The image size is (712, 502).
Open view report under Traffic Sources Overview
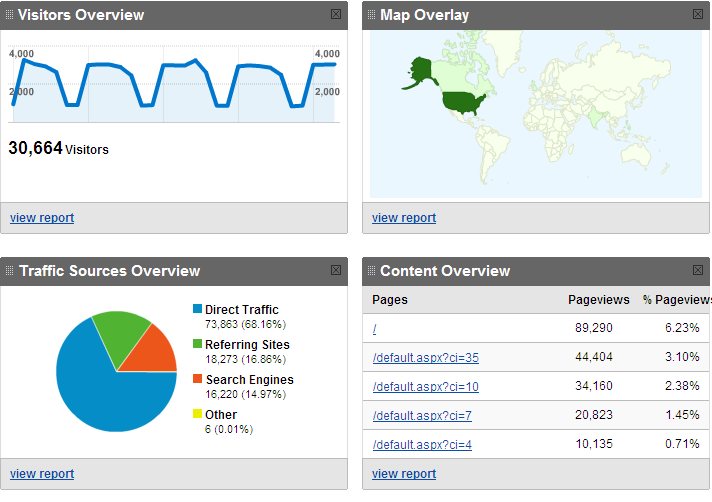pyautogui.click(x=42, y=474)
